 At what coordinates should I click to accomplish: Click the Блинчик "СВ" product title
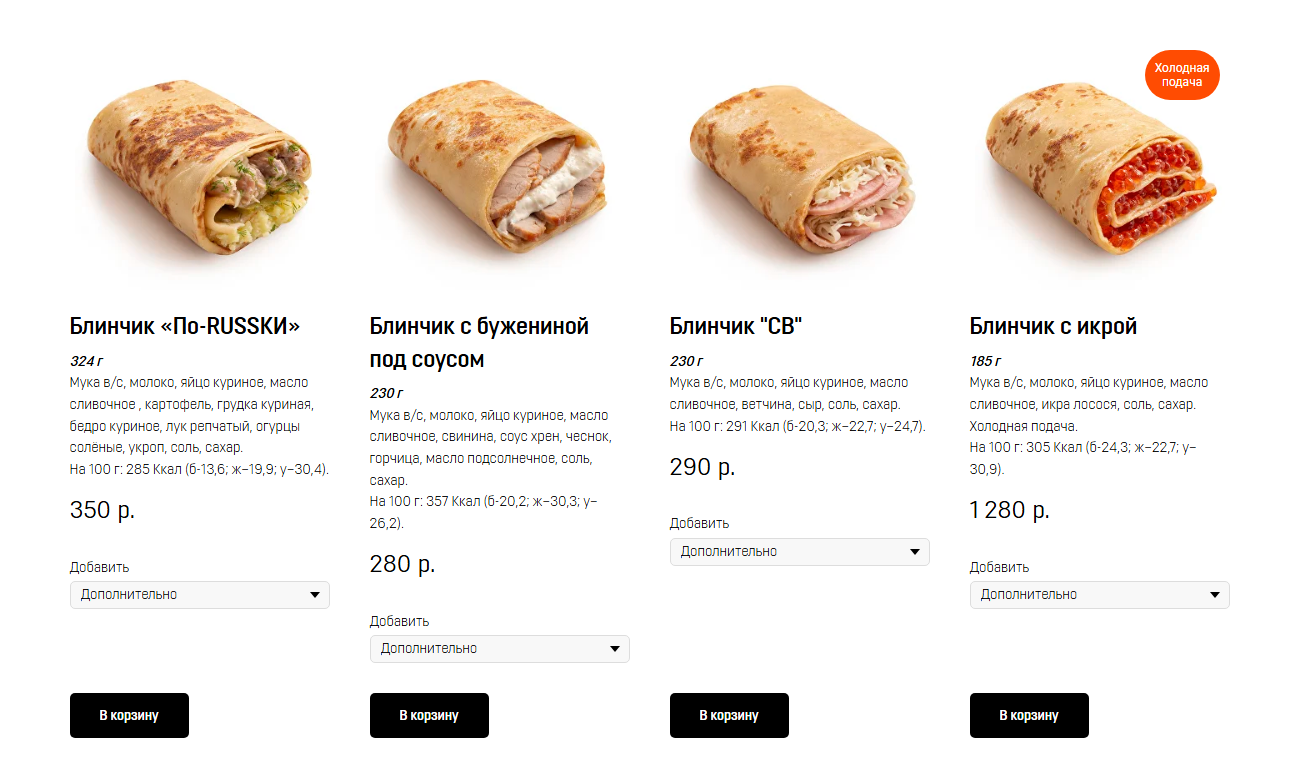(736, 326)
